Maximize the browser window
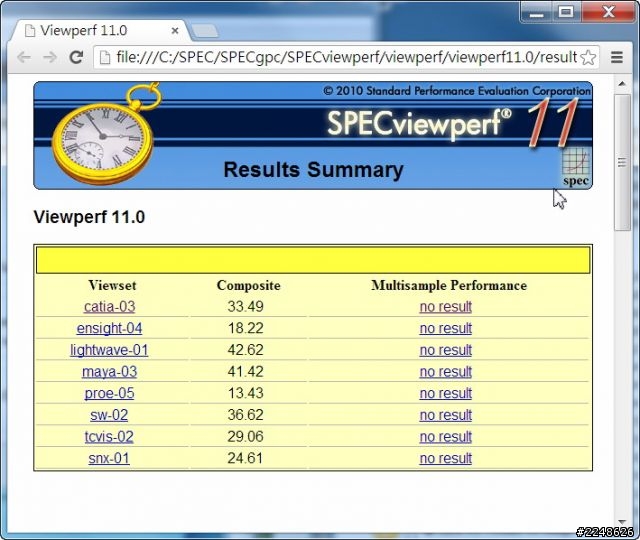Viewport: 640px width, 540px height. [x=566, y=12]
